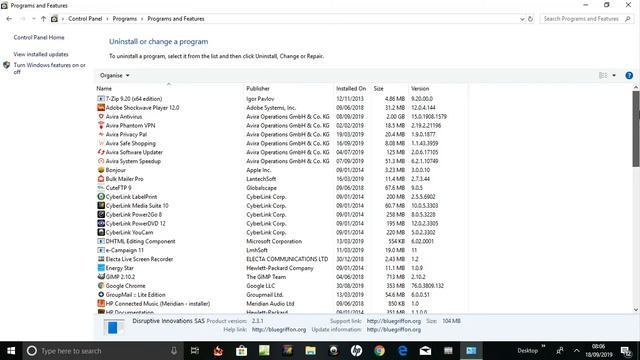Click the Energy Star icon
Screen dimensions: 640x360
pos(101,268)
